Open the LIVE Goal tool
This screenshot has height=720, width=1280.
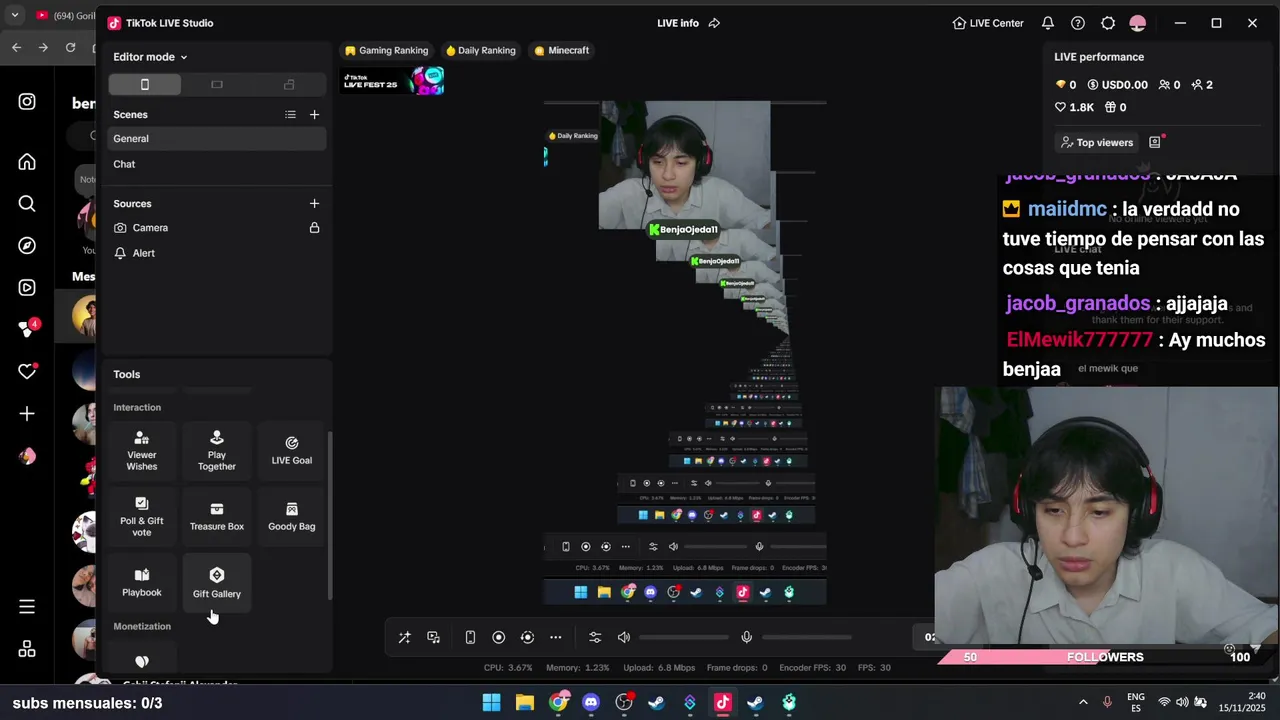tap(292, 450)
